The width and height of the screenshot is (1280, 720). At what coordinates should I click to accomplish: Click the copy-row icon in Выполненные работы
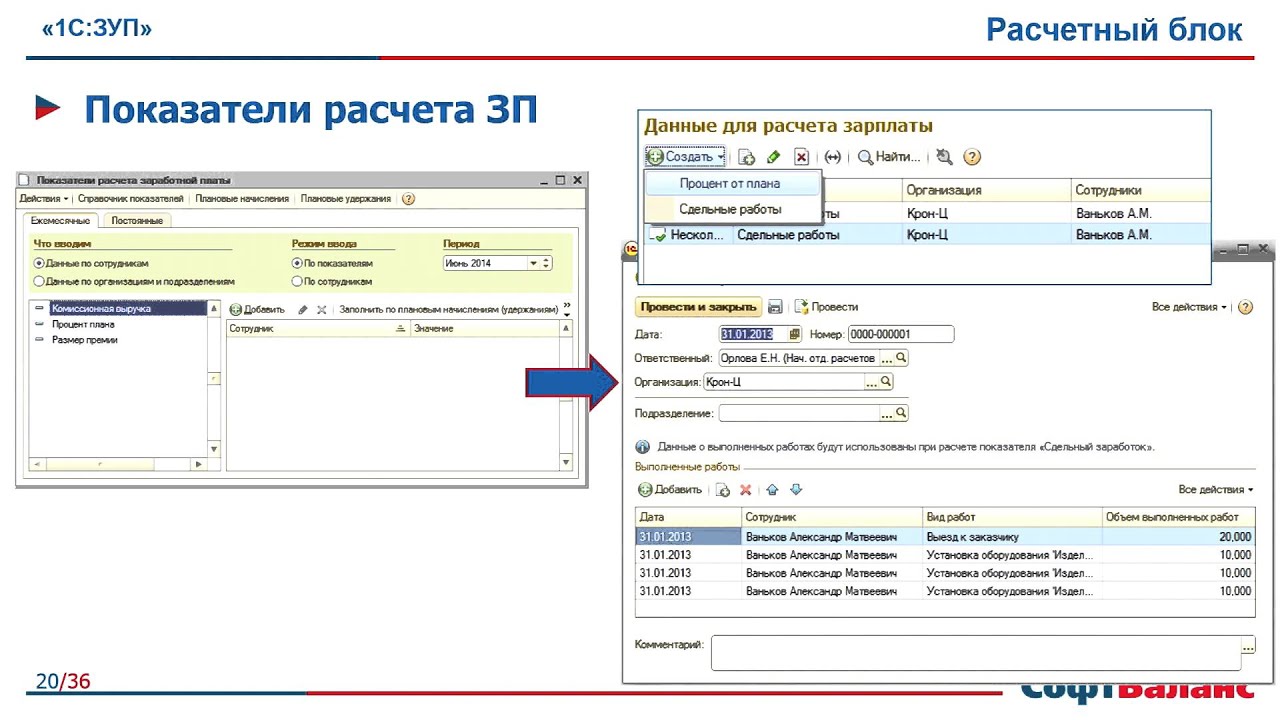click(723, 490)
